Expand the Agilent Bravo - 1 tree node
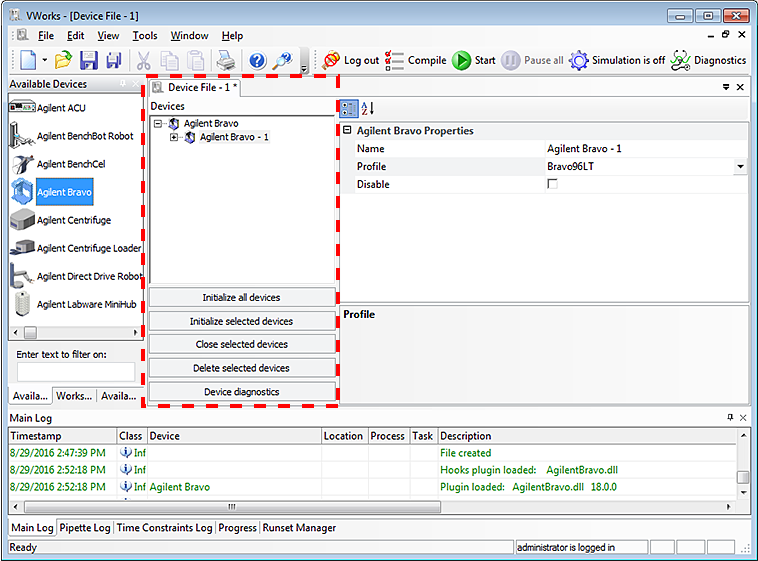Viewport: 758px width, 561px height. [x=174, y=138]
